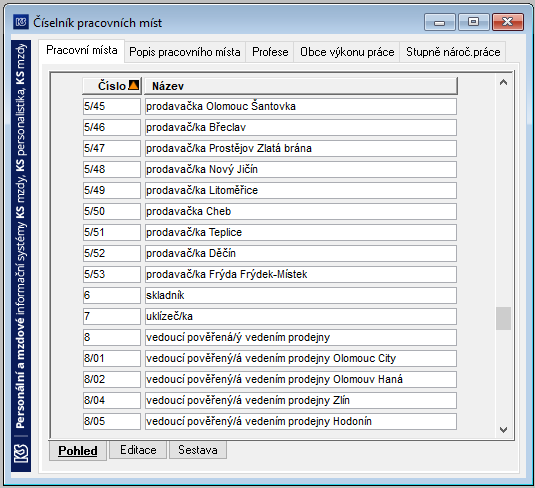This screenshot has height=488, width=535.
Task: Select the Pohled view button
Action: (78, 450)
